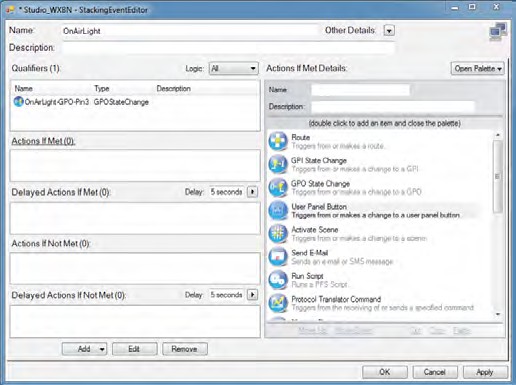
Task: Click the Delayed Actions If Met list box
Action: pyautogui.click(x=135, y=218)
